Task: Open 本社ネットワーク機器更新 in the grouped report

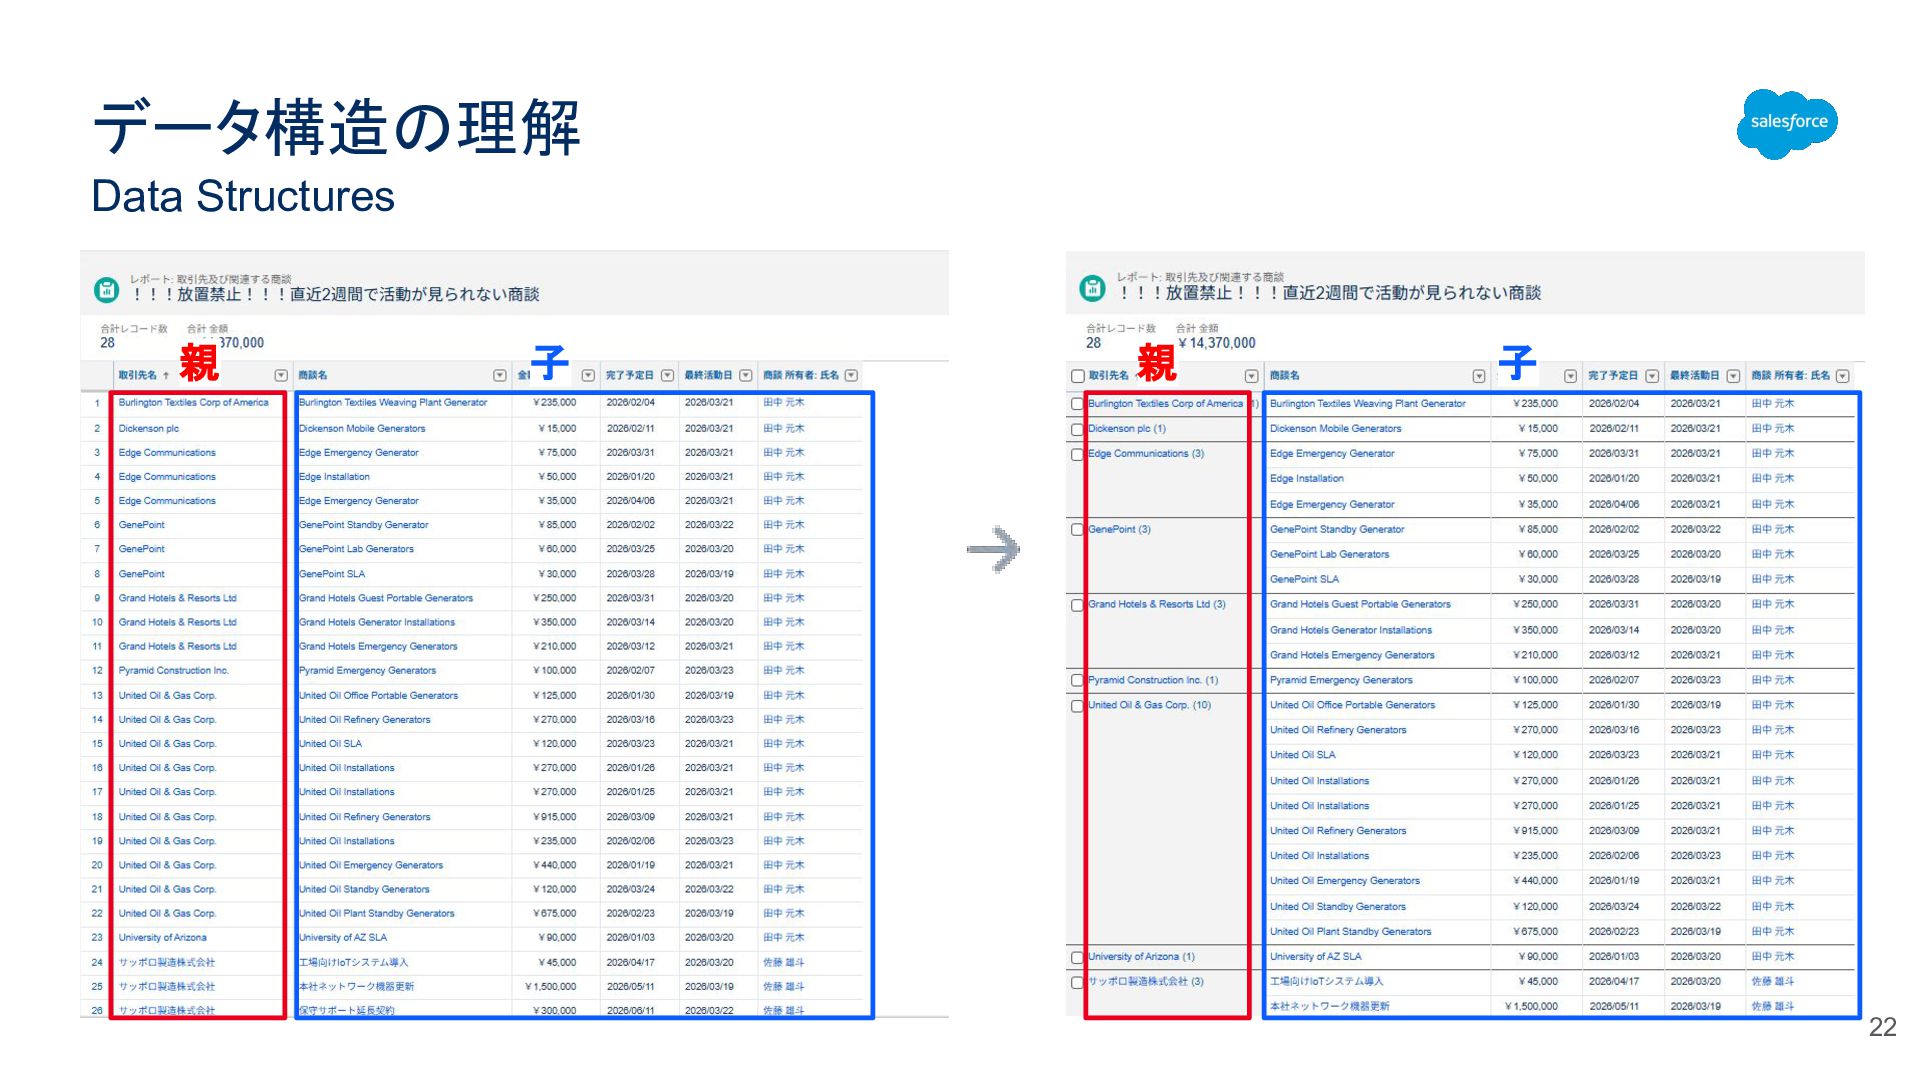Action: [x=1329, y=1007]
